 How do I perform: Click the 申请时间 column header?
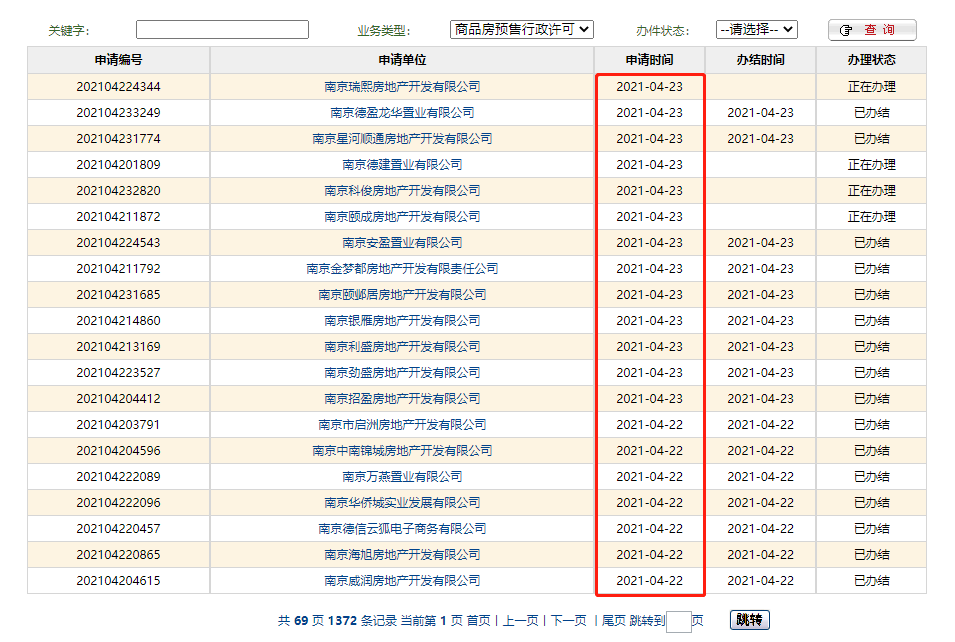tap(649, 60)
